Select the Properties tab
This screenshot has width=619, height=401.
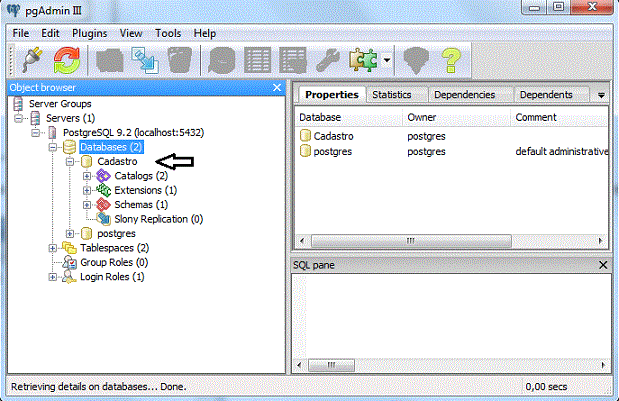(x=332, y=95)
